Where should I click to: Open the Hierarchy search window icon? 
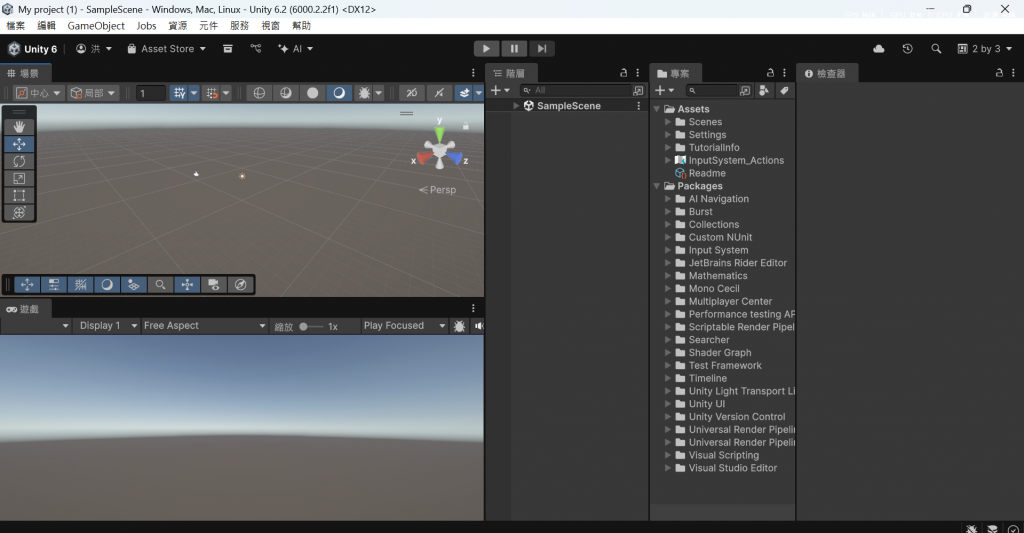(x=638, y=91)
